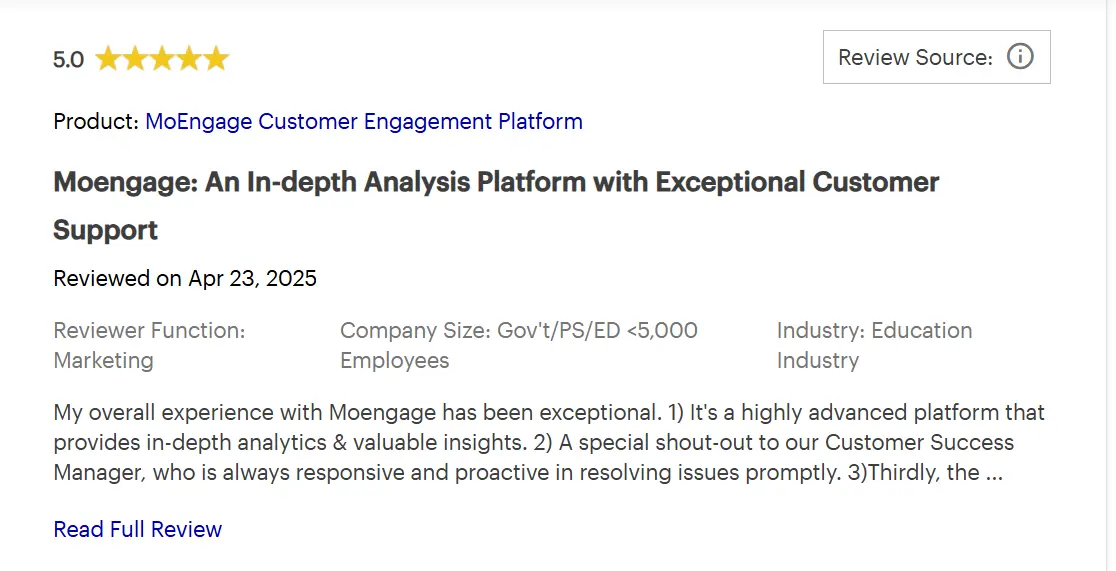Click the Product: label before the link
1116x571 pixels.
(x=96, y=122)
